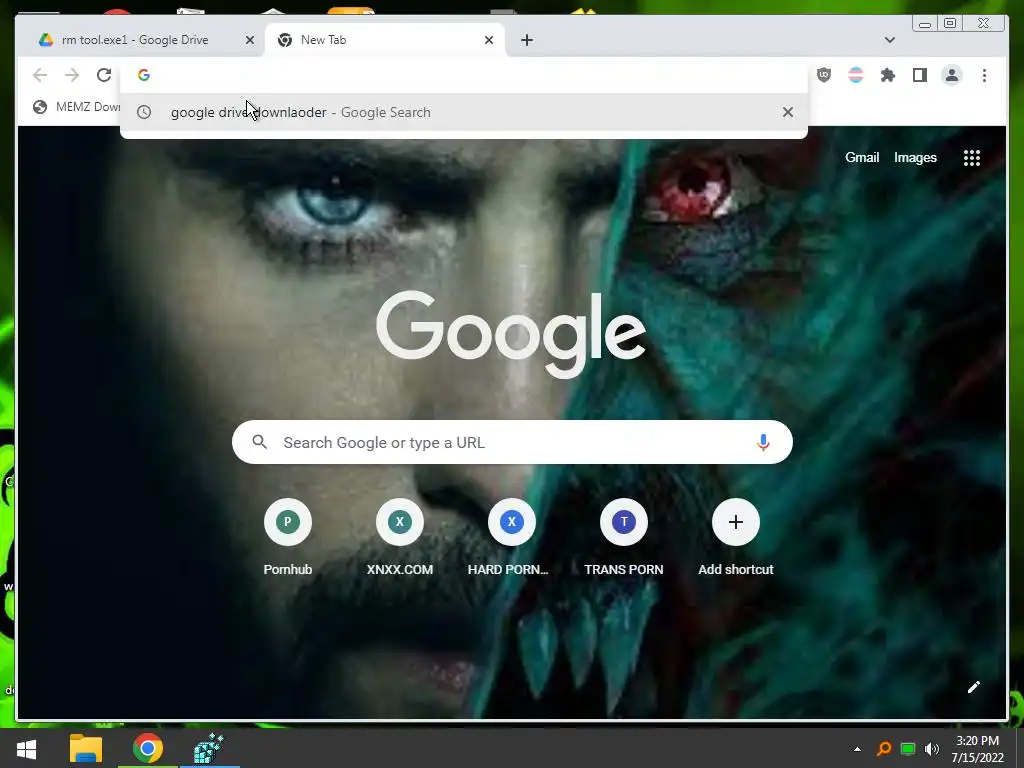Open the Google apps grid
The width and height of the screenshot is (1024, 768).
point(972,157)
